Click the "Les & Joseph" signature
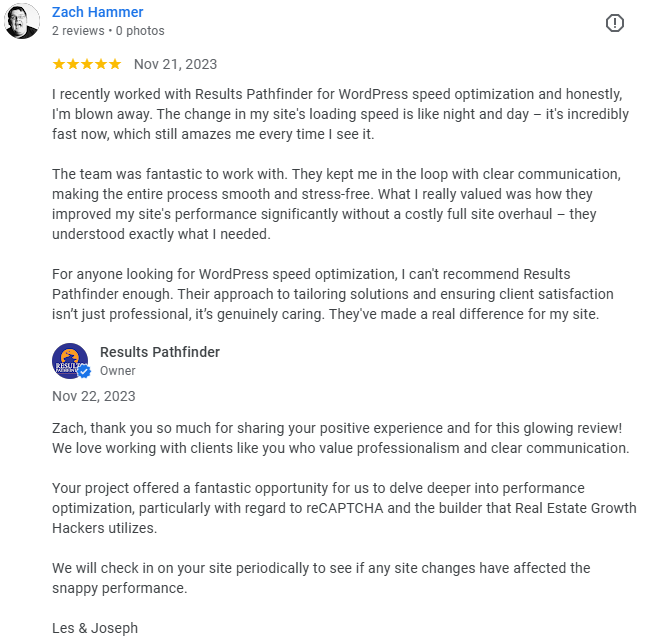Screen dimensions: 645x641 click(x=95, y=628)
